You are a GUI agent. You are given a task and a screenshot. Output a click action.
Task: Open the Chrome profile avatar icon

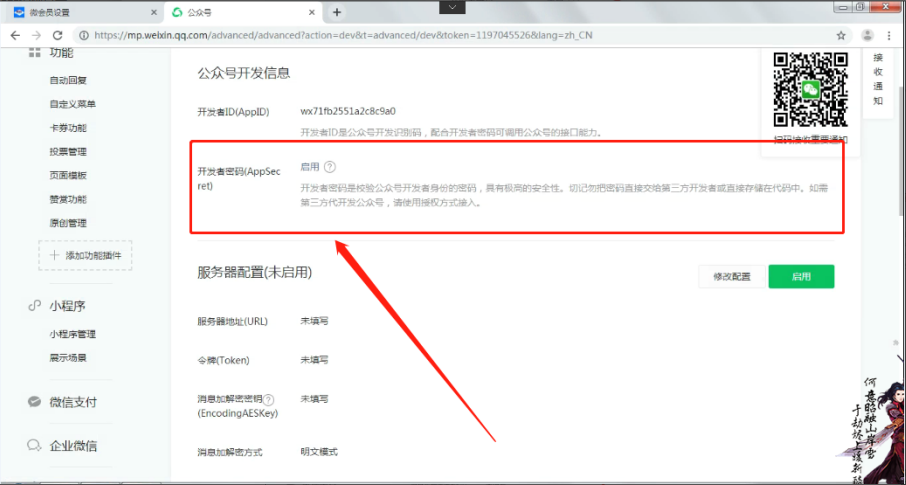[866, 35]
